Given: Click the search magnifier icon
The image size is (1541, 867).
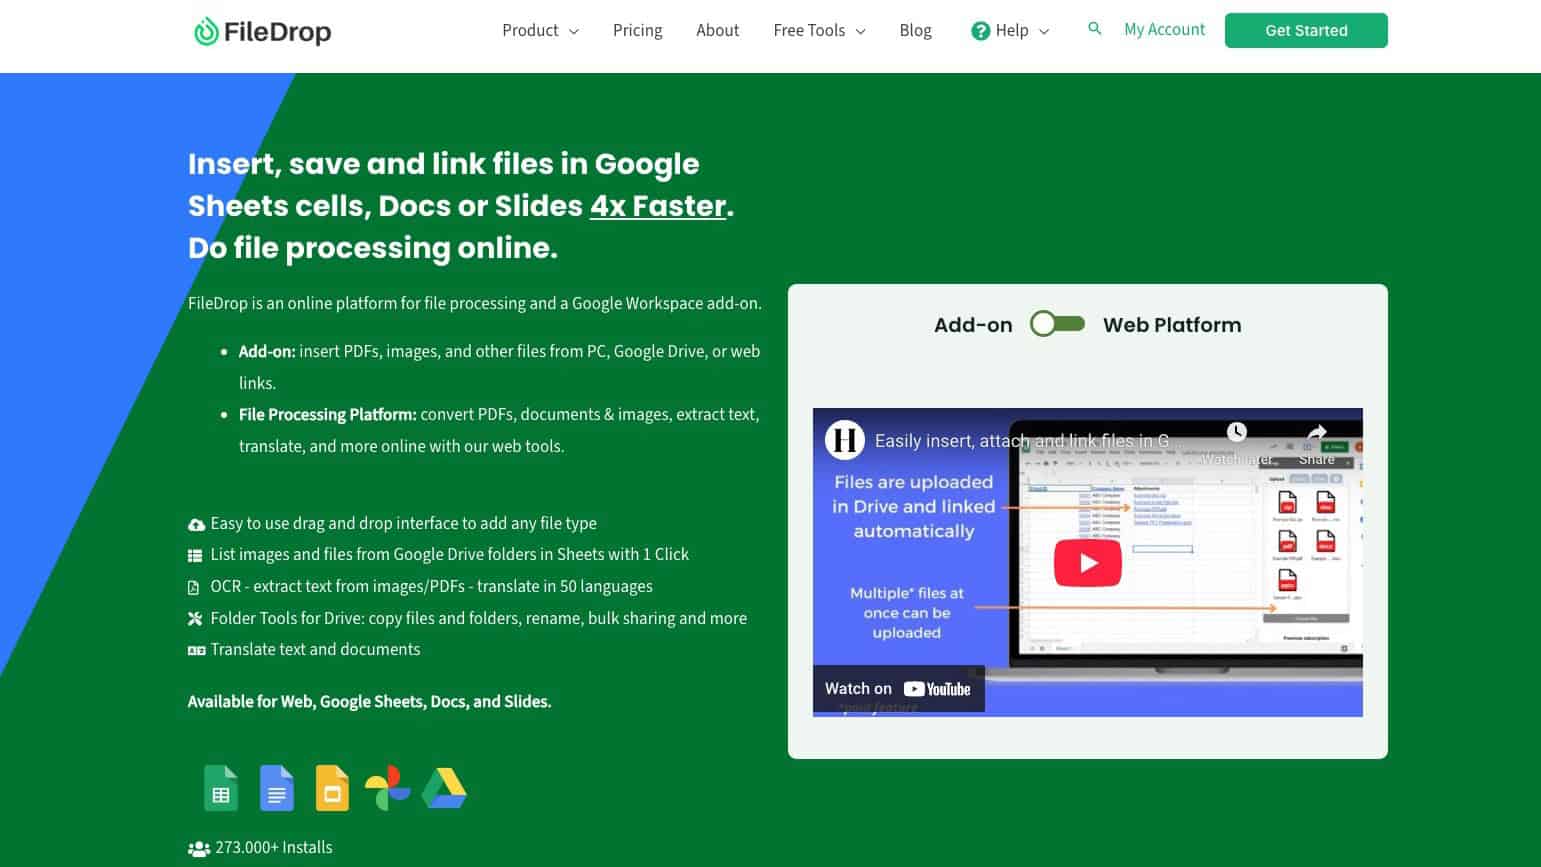Looking at the screenshot, I should tap(1095, 29).
